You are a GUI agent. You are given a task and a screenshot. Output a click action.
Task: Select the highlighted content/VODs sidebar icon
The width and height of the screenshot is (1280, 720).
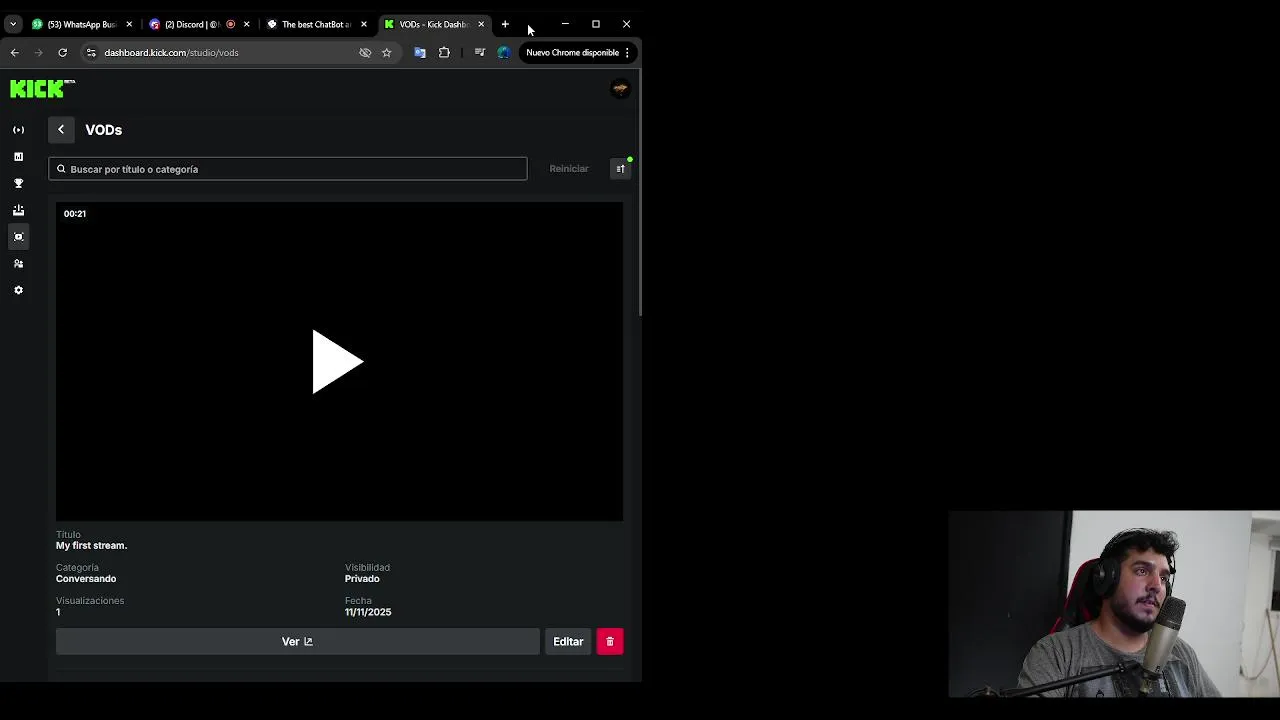(18, 237)
